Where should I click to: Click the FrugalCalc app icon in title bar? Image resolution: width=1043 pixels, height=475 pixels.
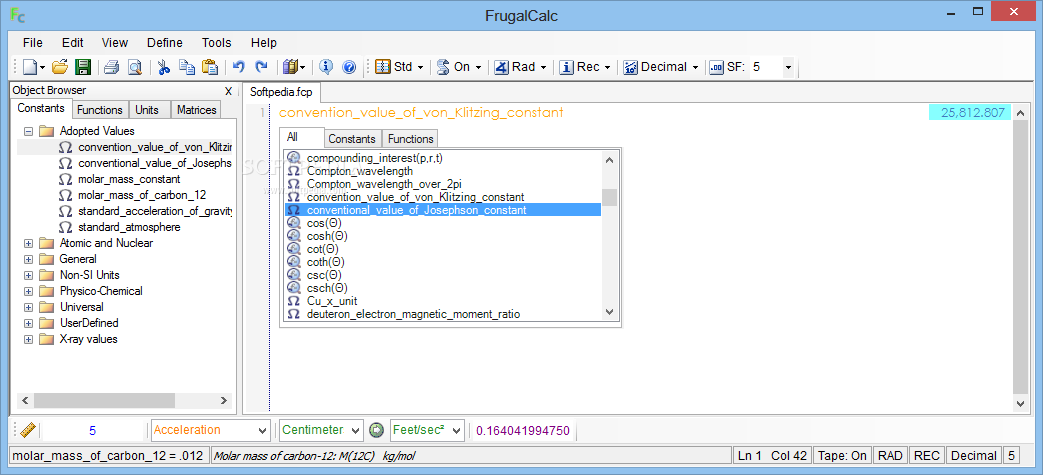[x=18, y=16]
